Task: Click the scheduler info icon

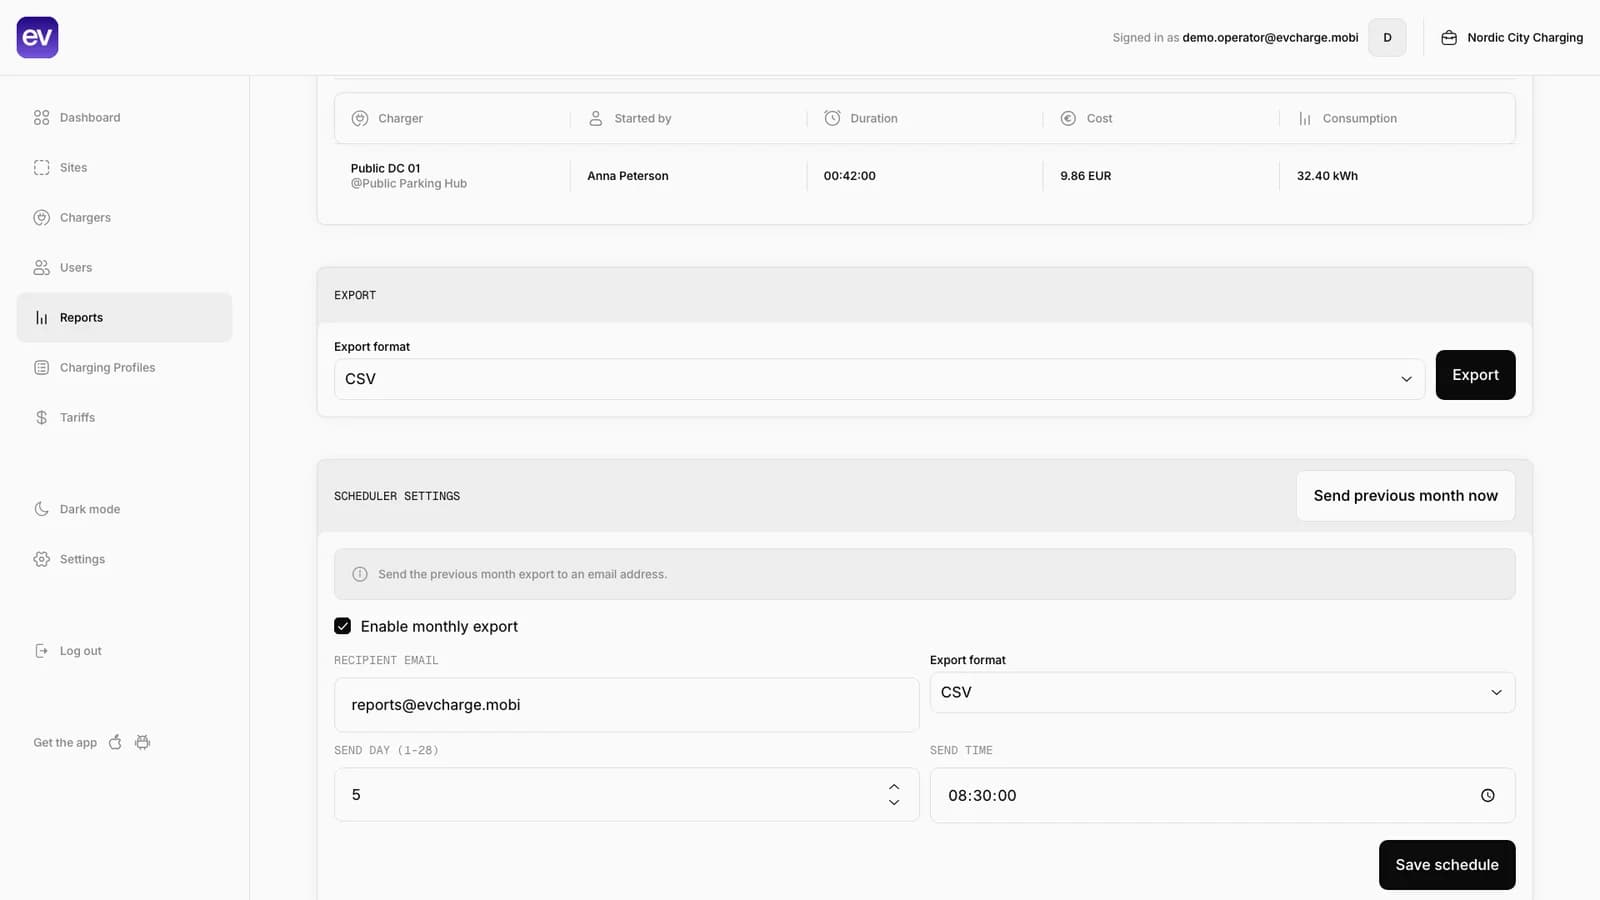Action: (x=360, y=574)
